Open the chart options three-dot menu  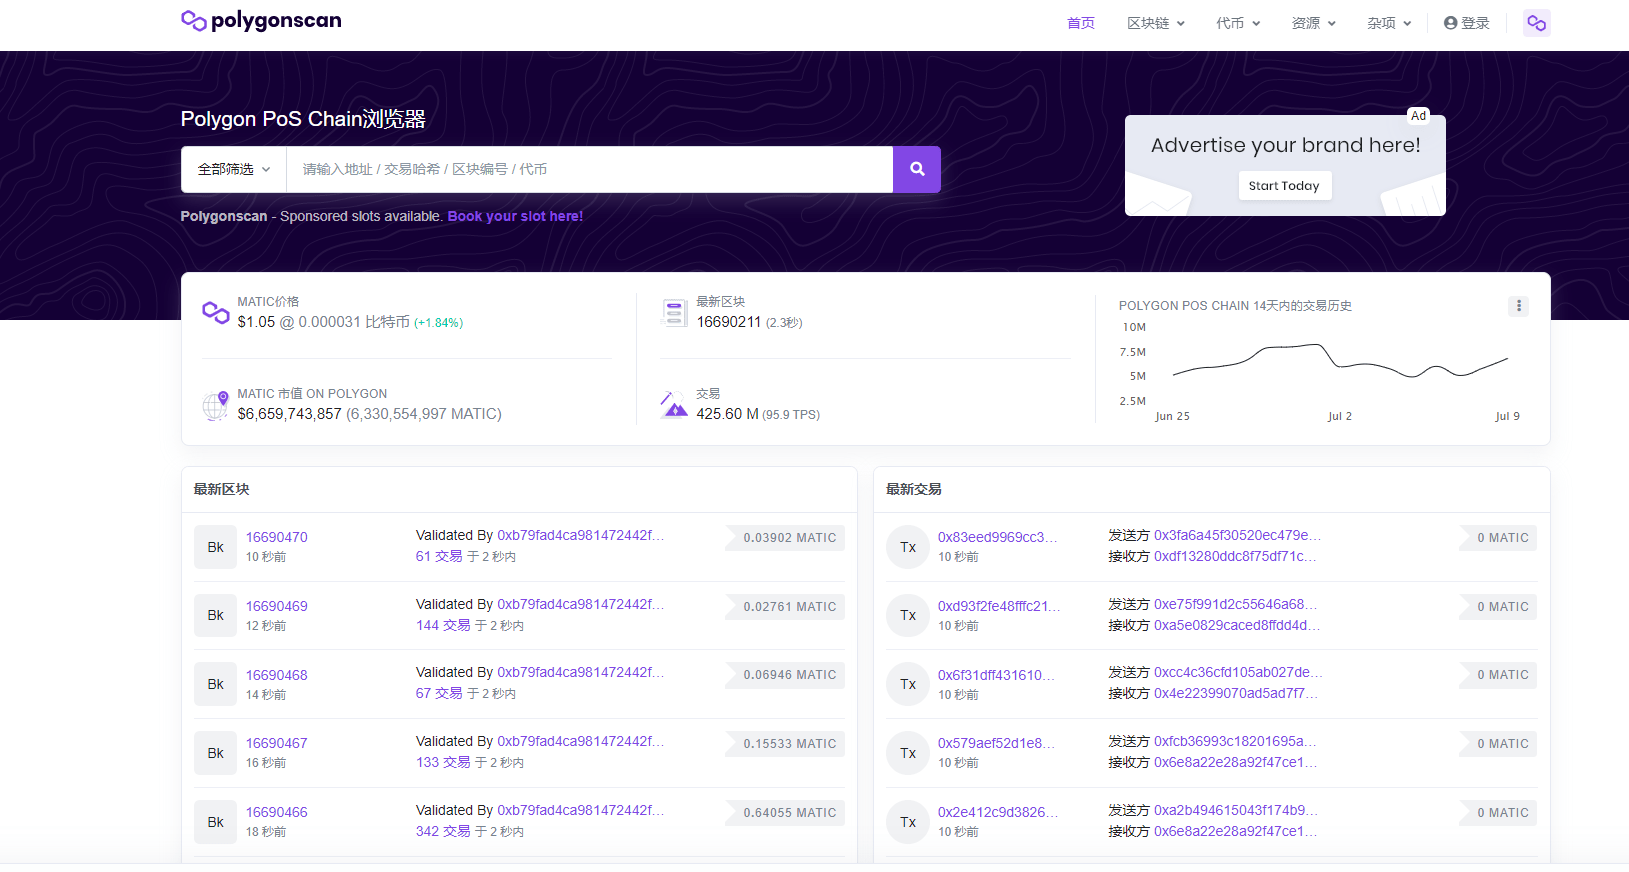[x=1519, y=306]
